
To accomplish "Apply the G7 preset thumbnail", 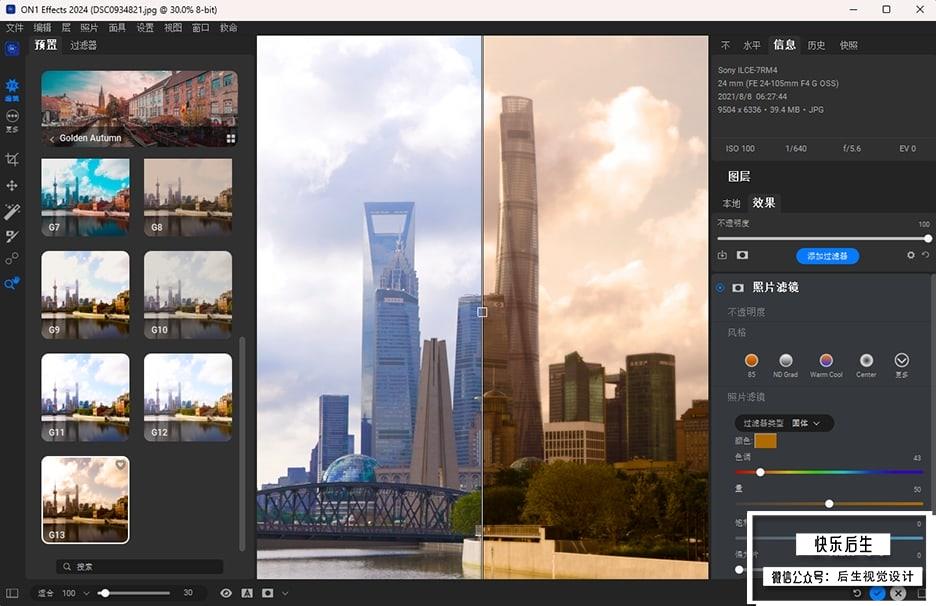I will [85, 196].
